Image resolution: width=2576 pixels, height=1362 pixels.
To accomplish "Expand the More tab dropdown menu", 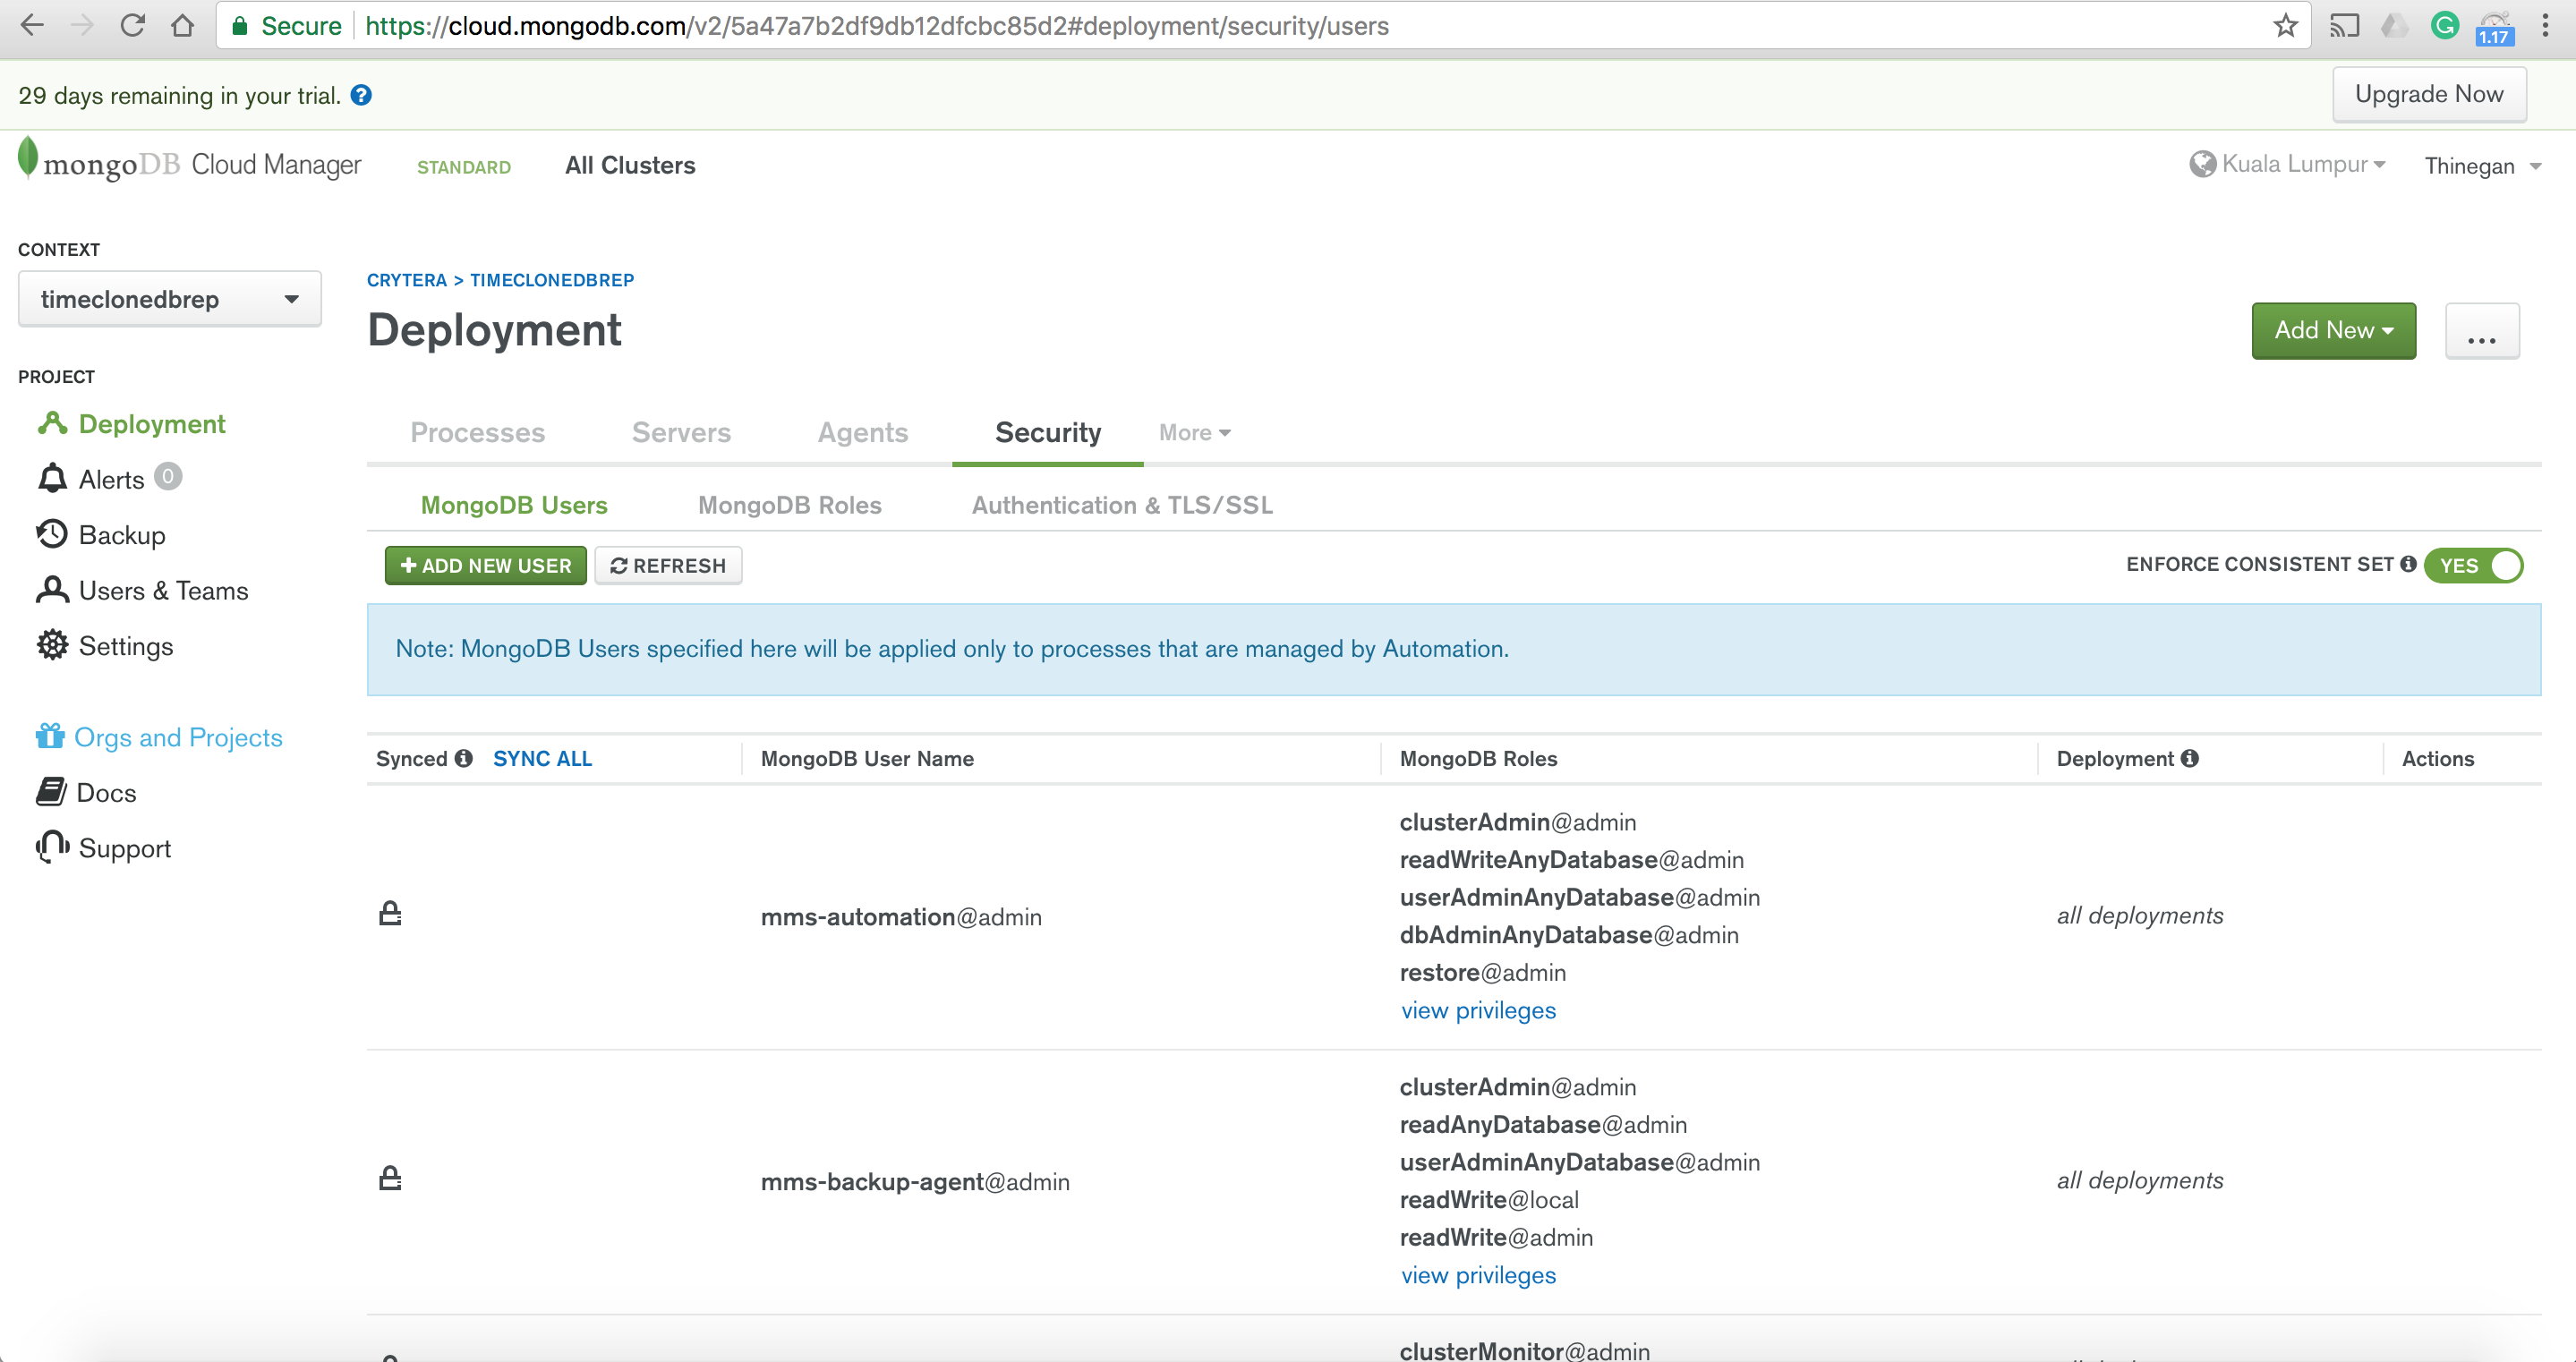I will (x=1192, y=430).
